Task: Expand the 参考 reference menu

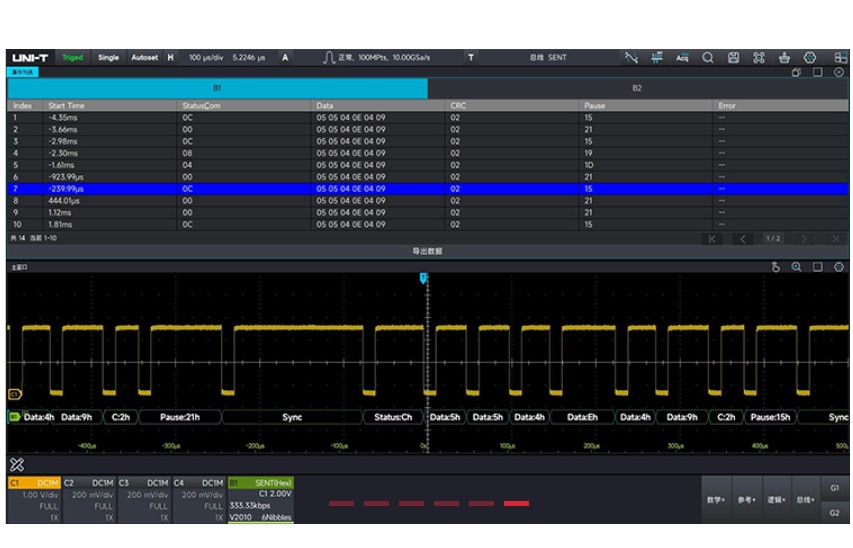Action: click(745, 499)
